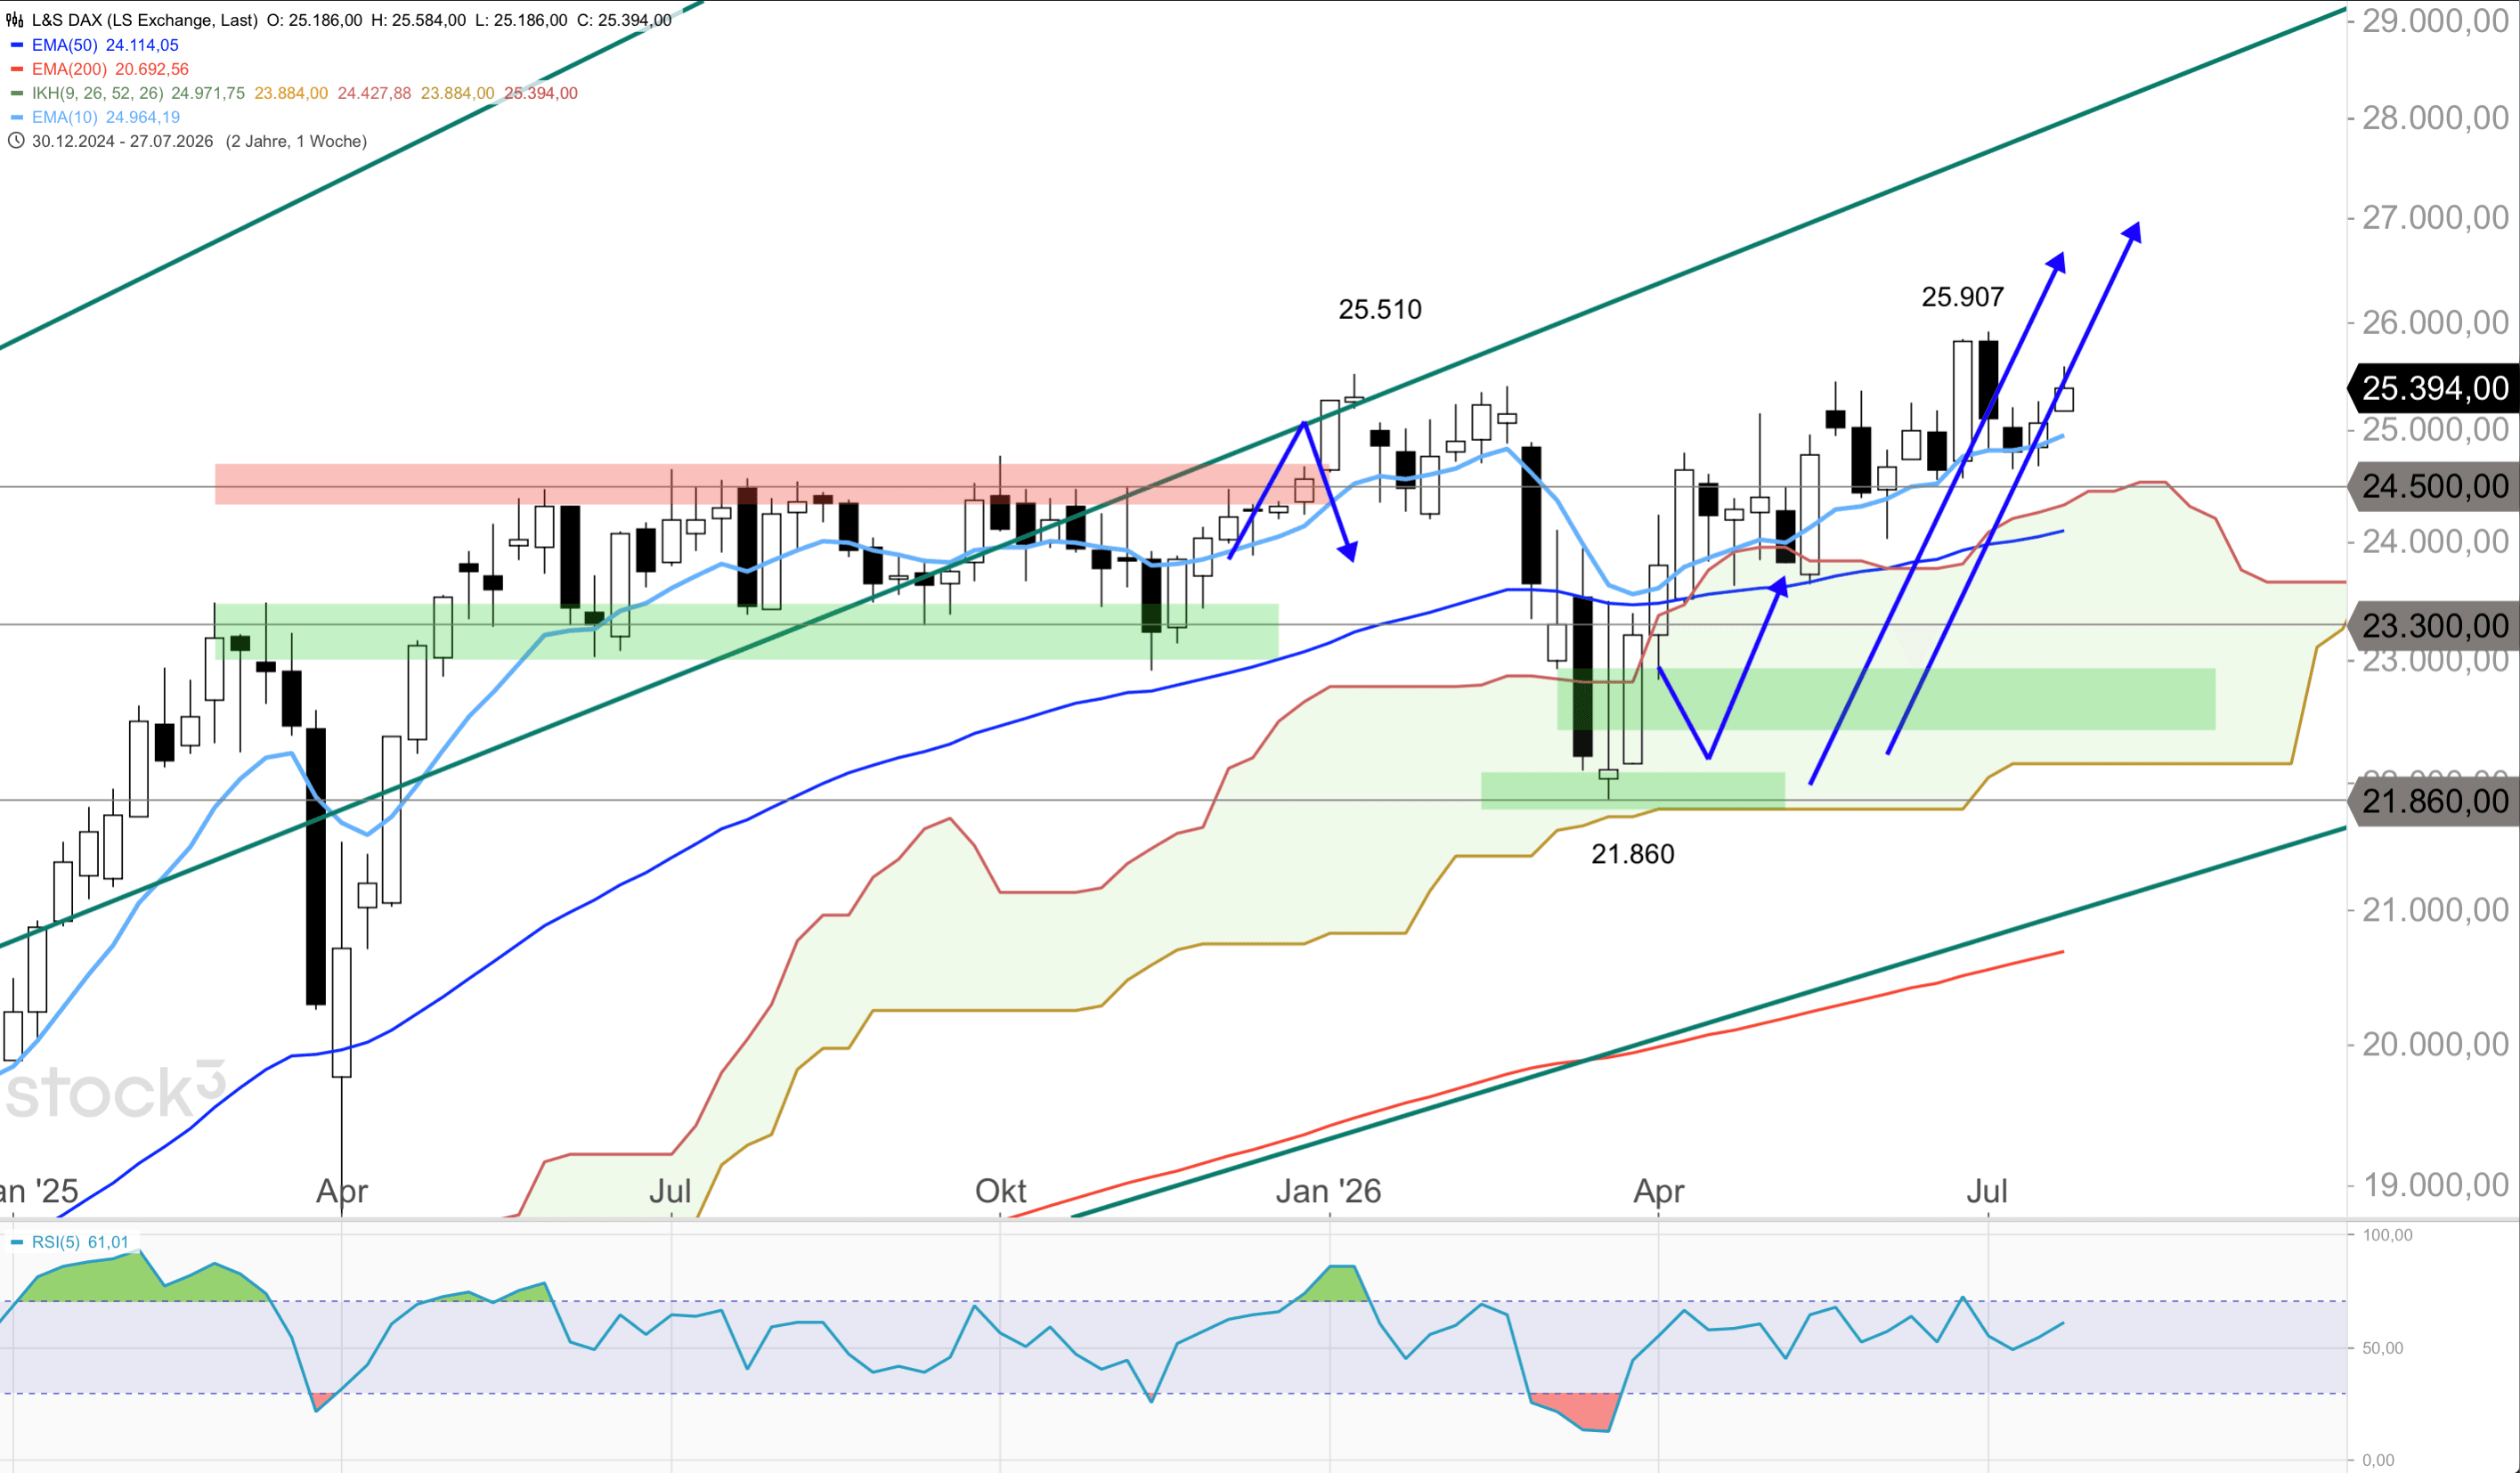2520x1473 pixels.
Task: Open the RSI(5) 61,01 indicator label
Action: coord(80,1242)
